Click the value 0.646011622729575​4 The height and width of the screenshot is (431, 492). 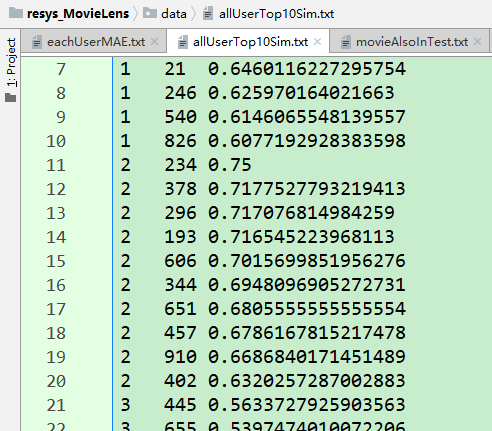[307, 69]
